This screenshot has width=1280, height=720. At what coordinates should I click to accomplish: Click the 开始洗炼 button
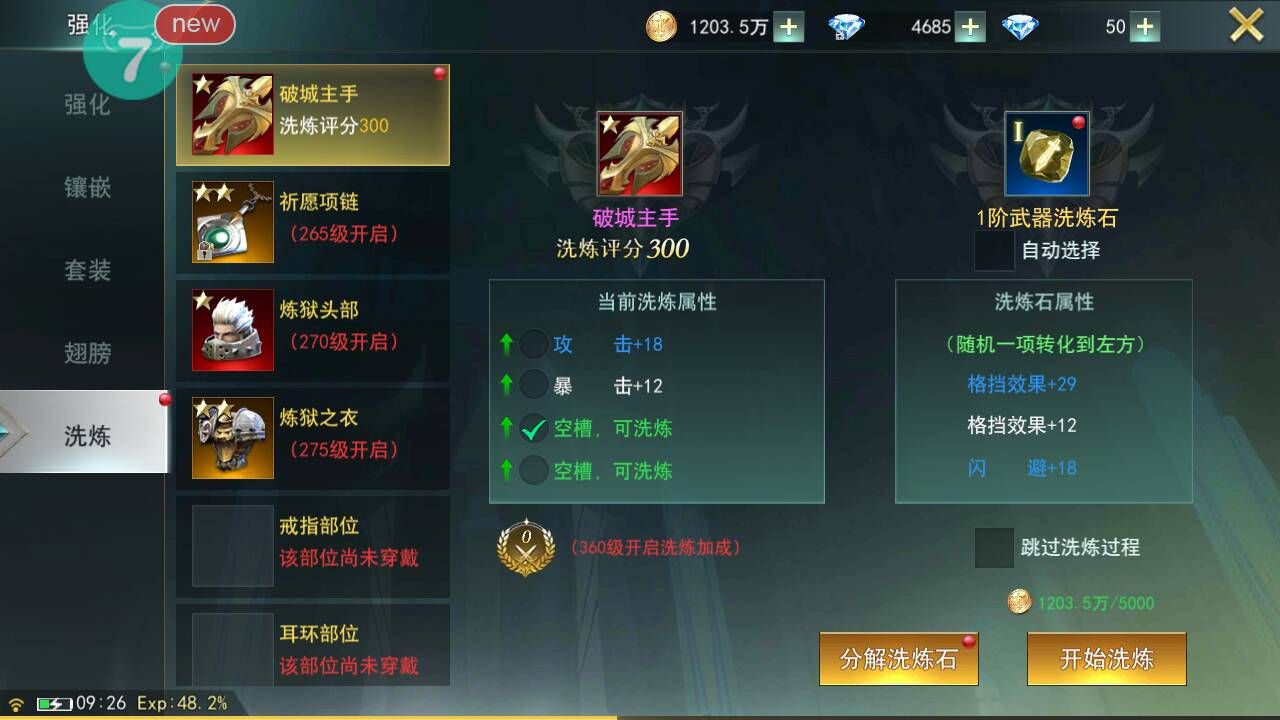click(1107, 659)
